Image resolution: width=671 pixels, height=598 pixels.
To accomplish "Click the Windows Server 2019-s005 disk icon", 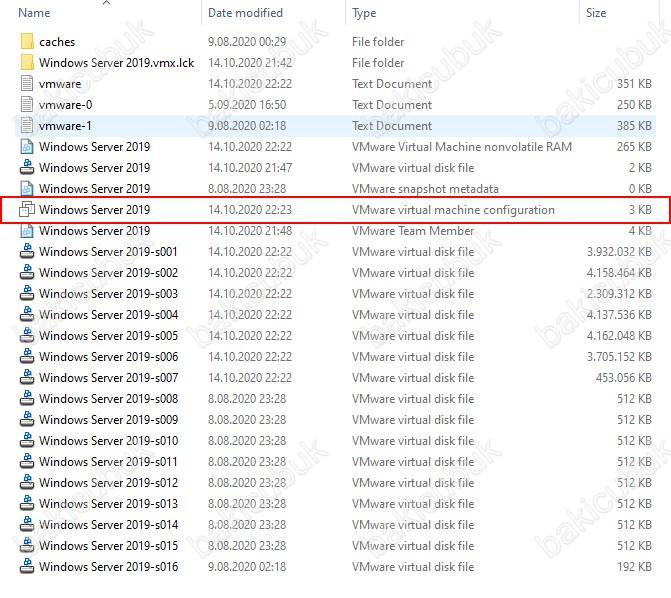I will click(x=27, y=335).
